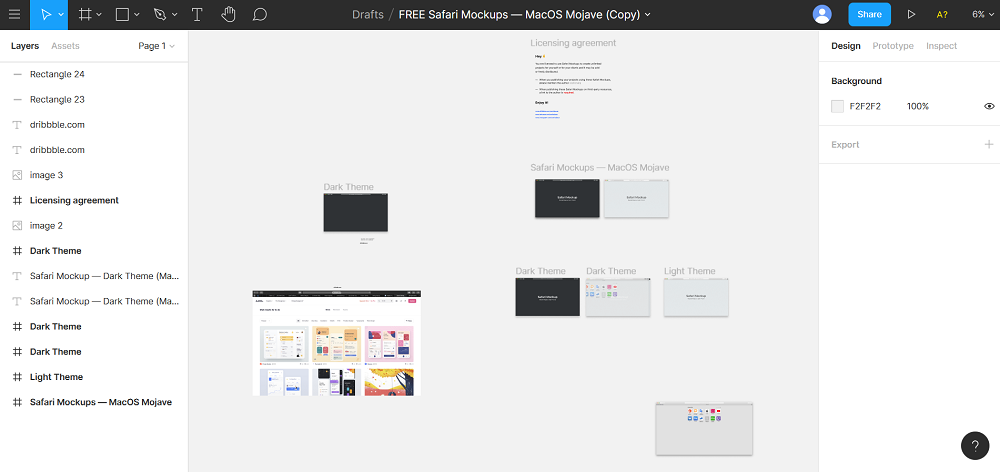1000x472 pixels.
Task: Select the Move tool
Action: pyautogui.click(x=46, y=15)
